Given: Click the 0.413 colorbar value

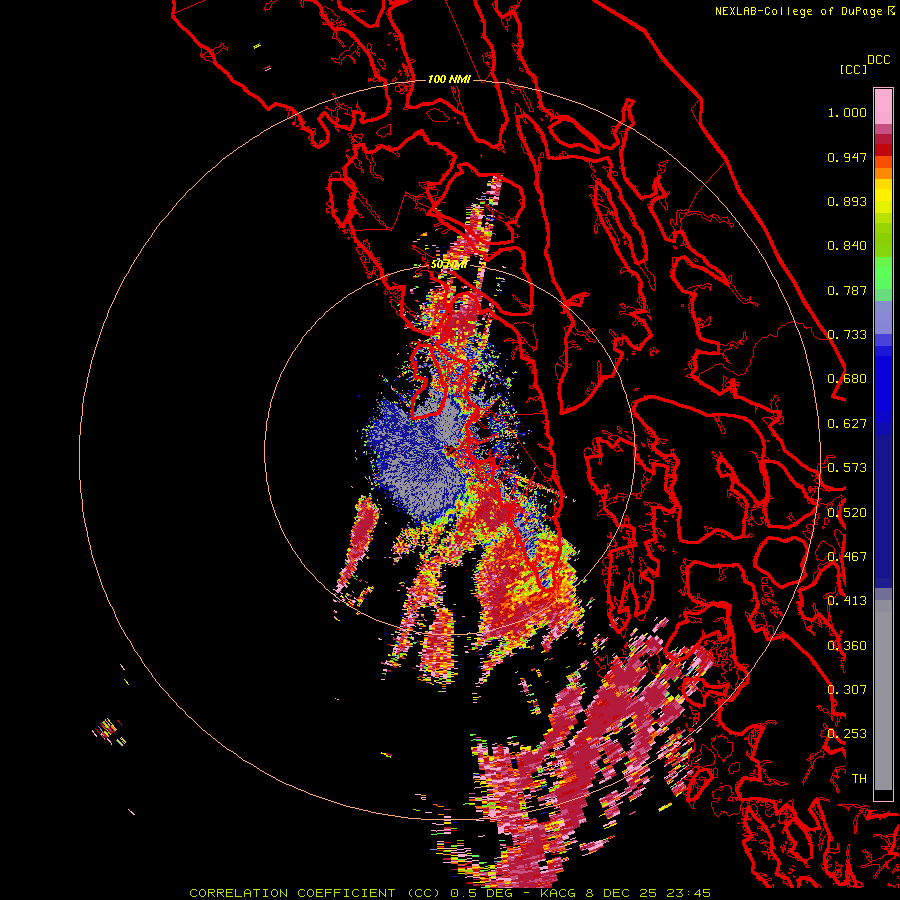Looking at the screenshot, I should tap(847, 601).
